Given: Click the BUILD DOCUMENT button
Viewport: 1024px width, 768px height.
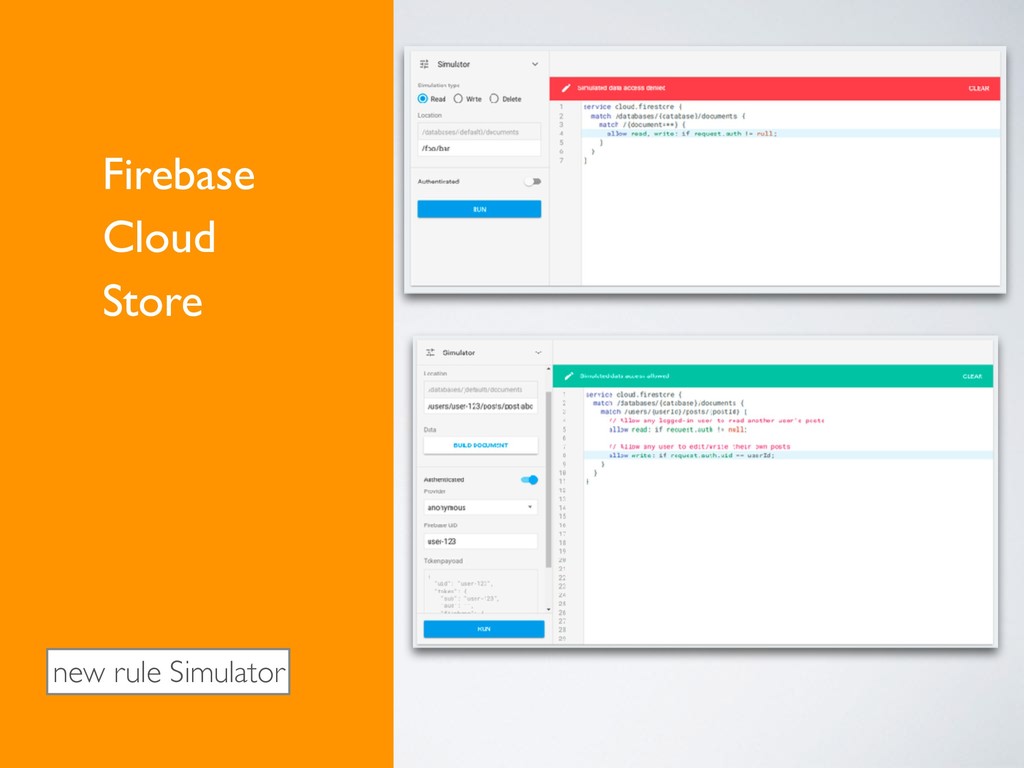Looking at the screenshot, I should click(x=481, y=445).
